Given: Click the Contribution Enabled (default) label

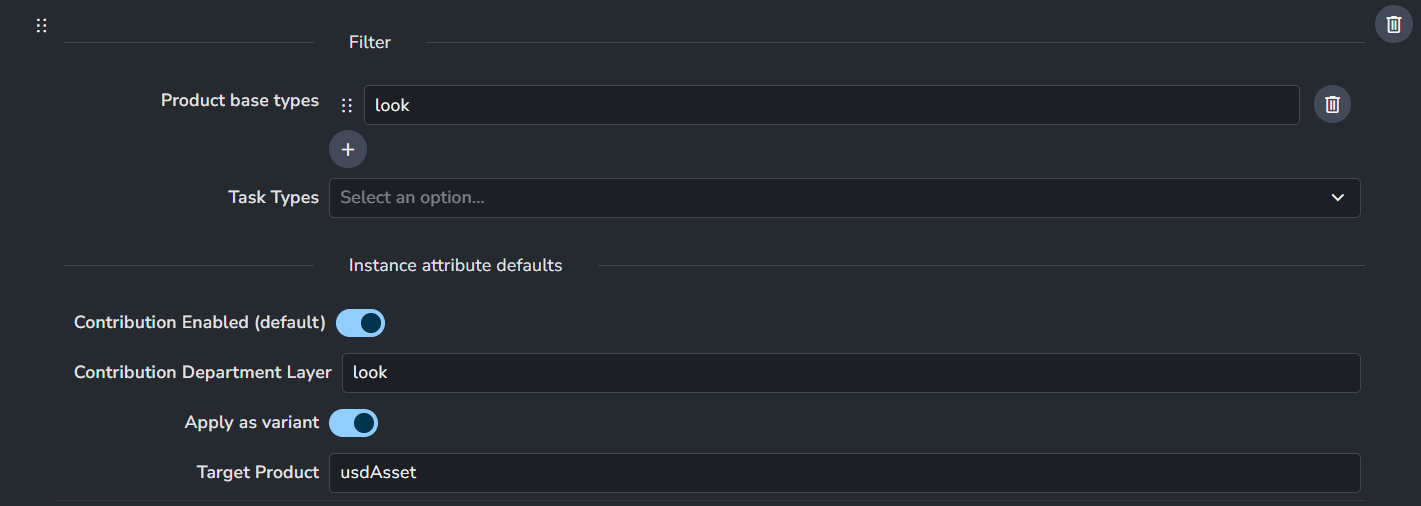Looking at the screenshot, I should pos(200,322).
